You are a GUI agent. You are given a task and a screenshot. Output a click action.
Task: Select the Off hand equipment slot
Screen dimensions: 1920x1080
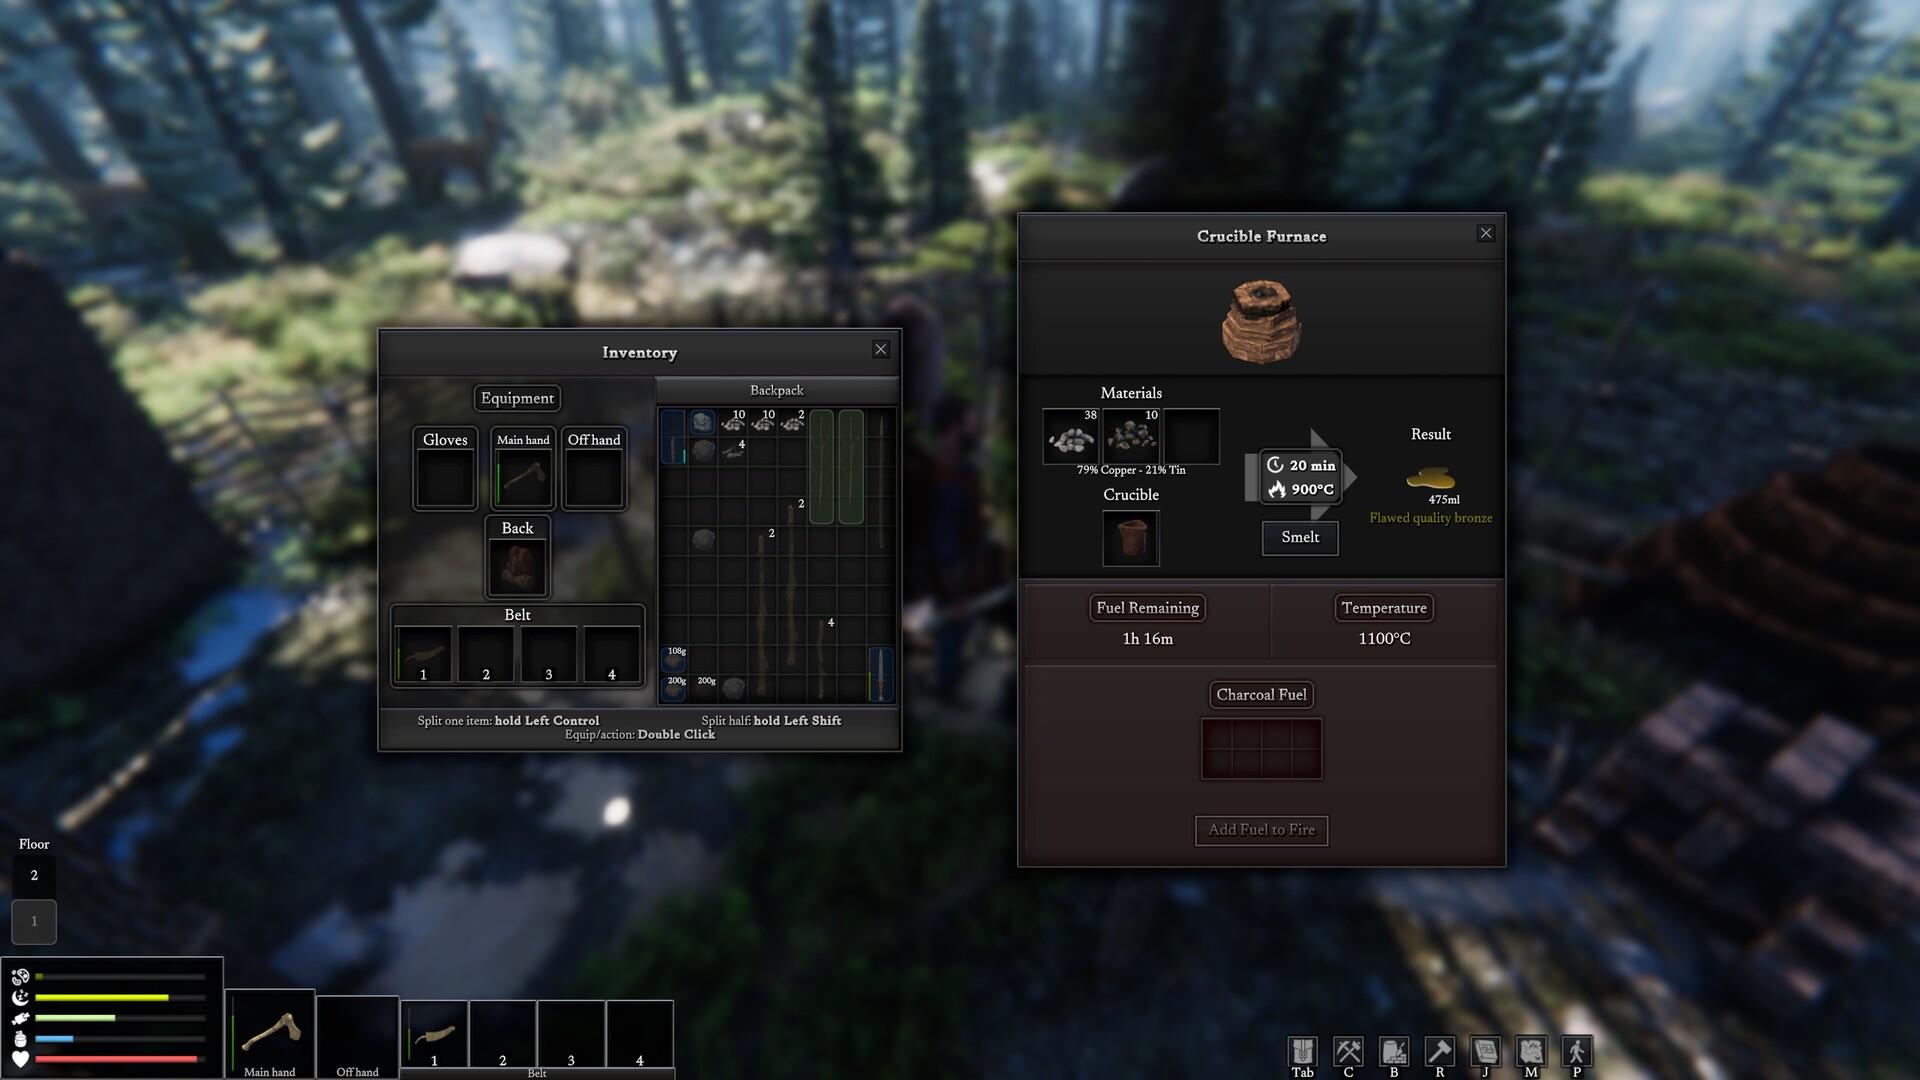[593, 477]
